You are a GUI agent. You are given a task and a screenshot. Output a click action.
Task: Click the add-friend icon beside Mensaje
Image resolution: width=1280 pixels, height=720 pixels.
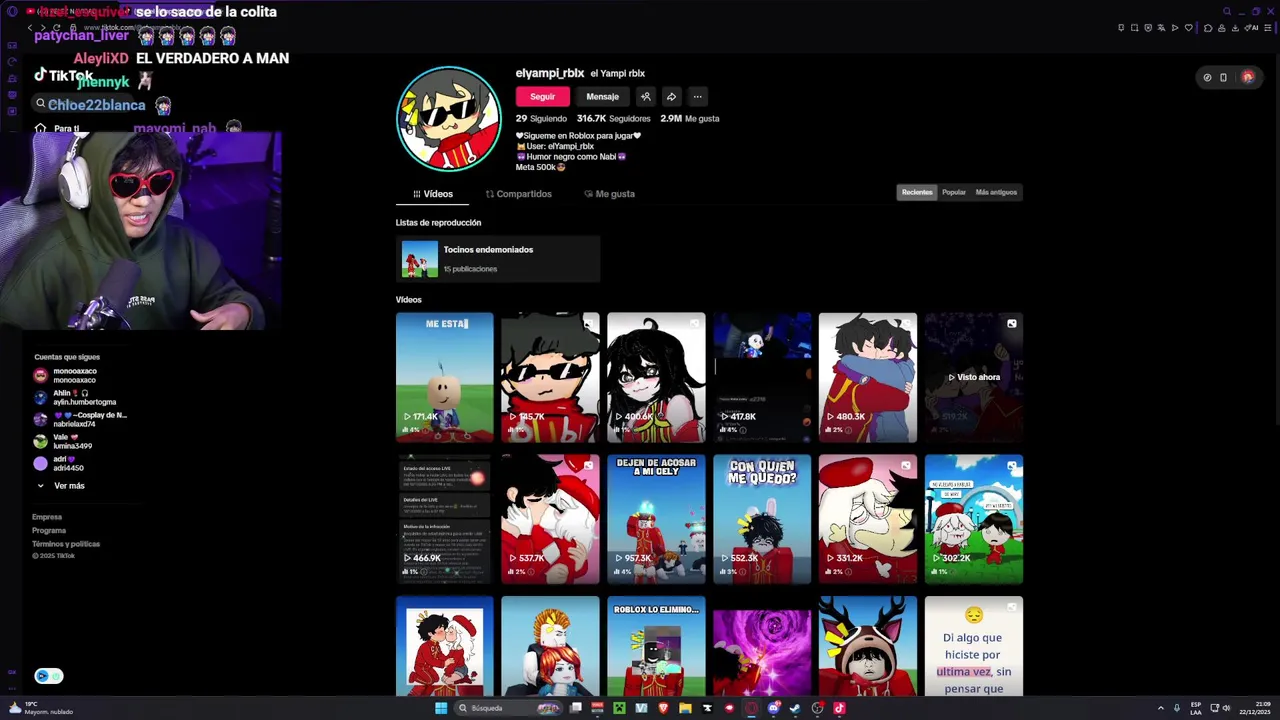tap(646, 97)
